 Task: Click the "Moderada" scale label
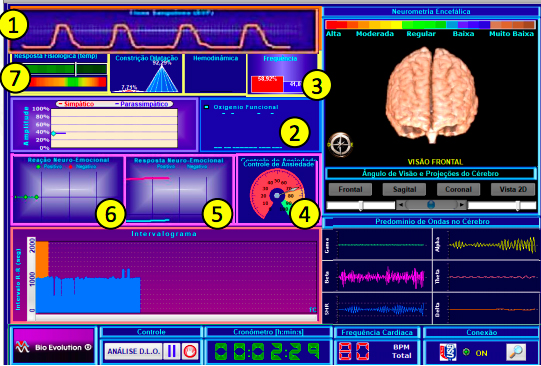[x=375, y=34]
